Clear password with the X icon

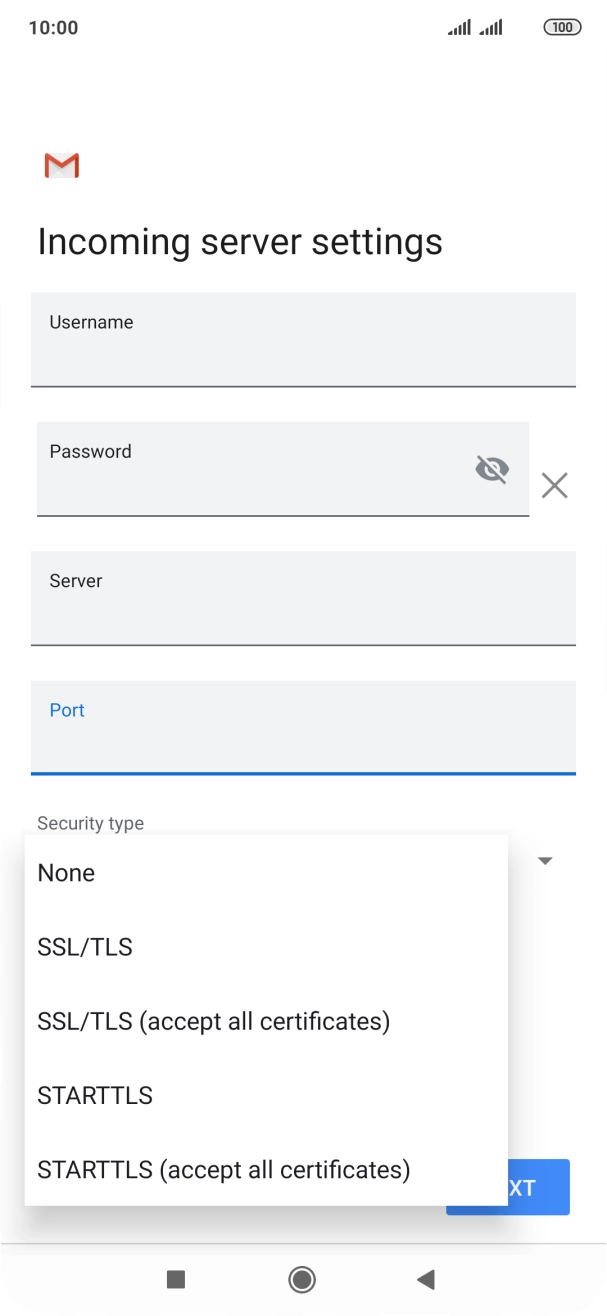coord(554,486)
